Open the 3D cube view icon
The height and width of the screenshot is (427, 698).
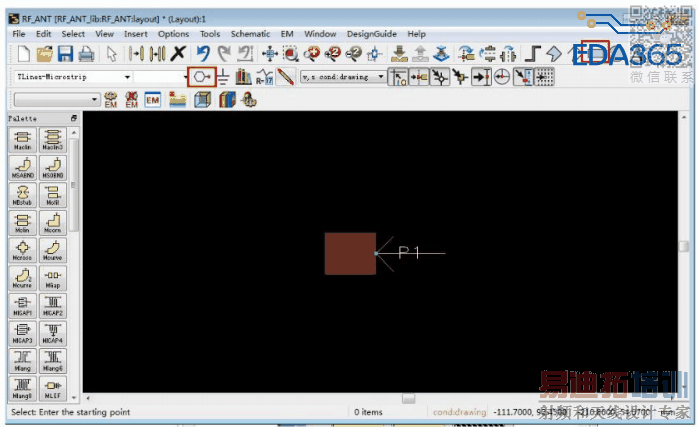tap(202, 100)
